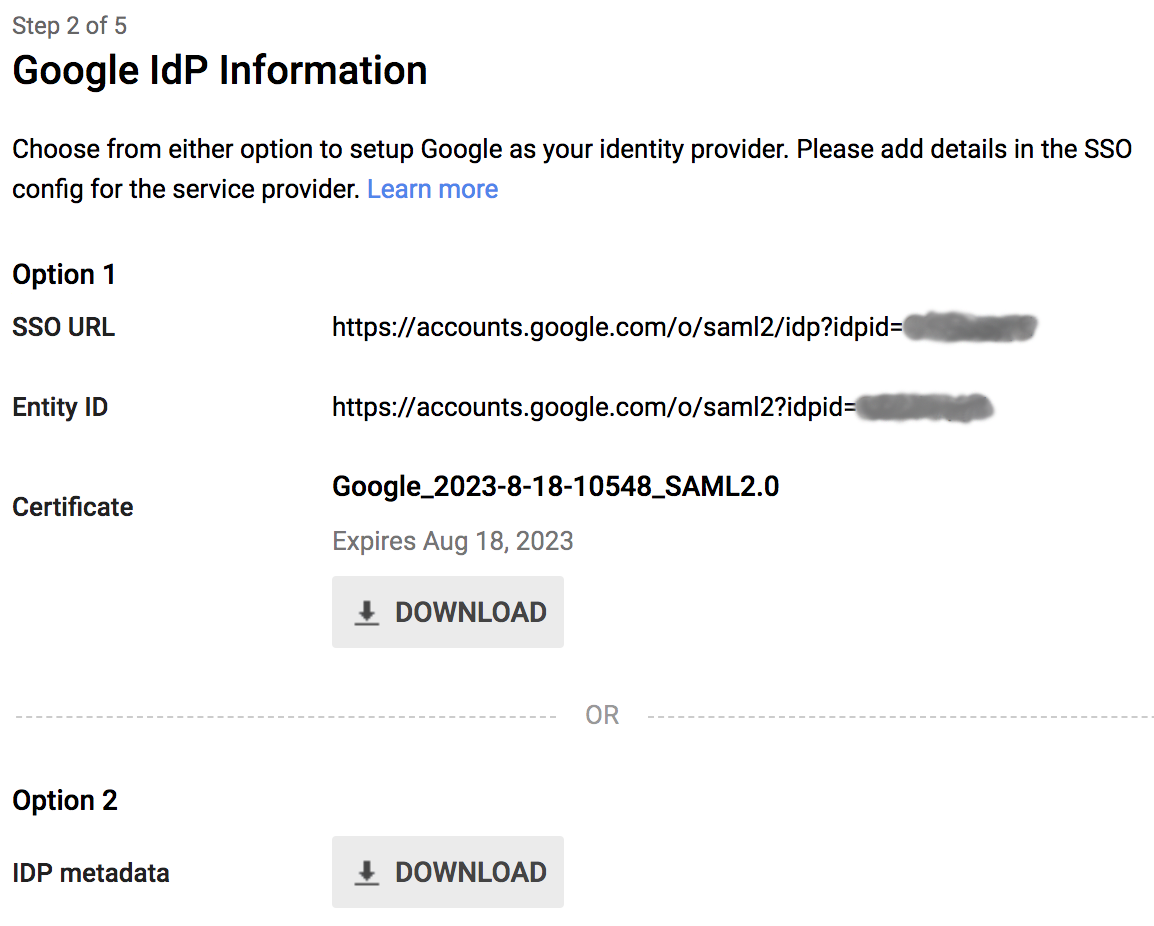Click the certificate name Google_2023-8-18-10548_SAML2.0
The image size is (1154, 926).
[556, 486]
